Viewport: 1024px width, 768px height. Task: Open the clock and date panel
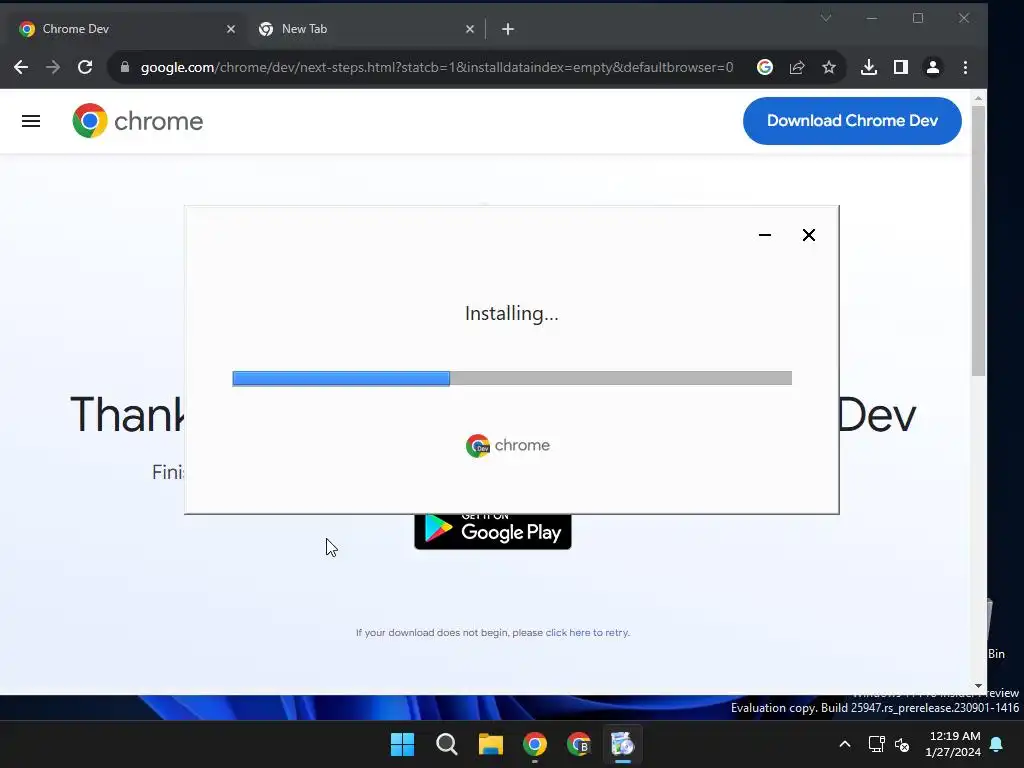click(x=953, y=744)
